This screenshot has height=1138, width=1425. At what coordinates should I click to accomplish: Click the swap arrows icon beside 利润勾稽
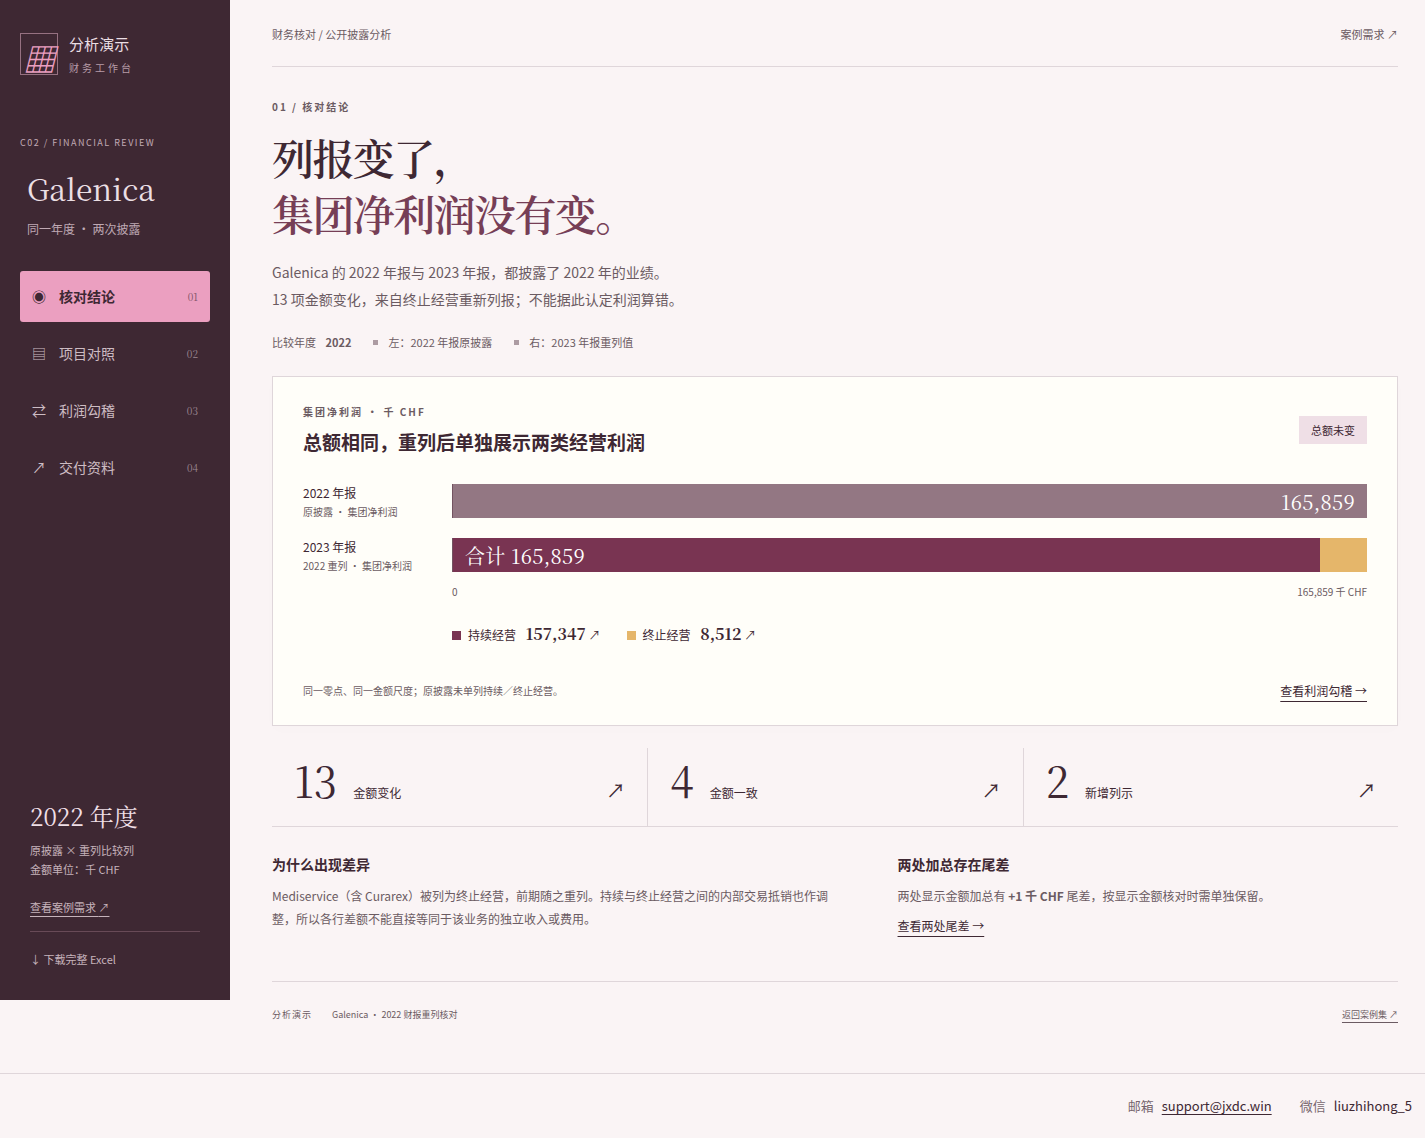(39, 411)
